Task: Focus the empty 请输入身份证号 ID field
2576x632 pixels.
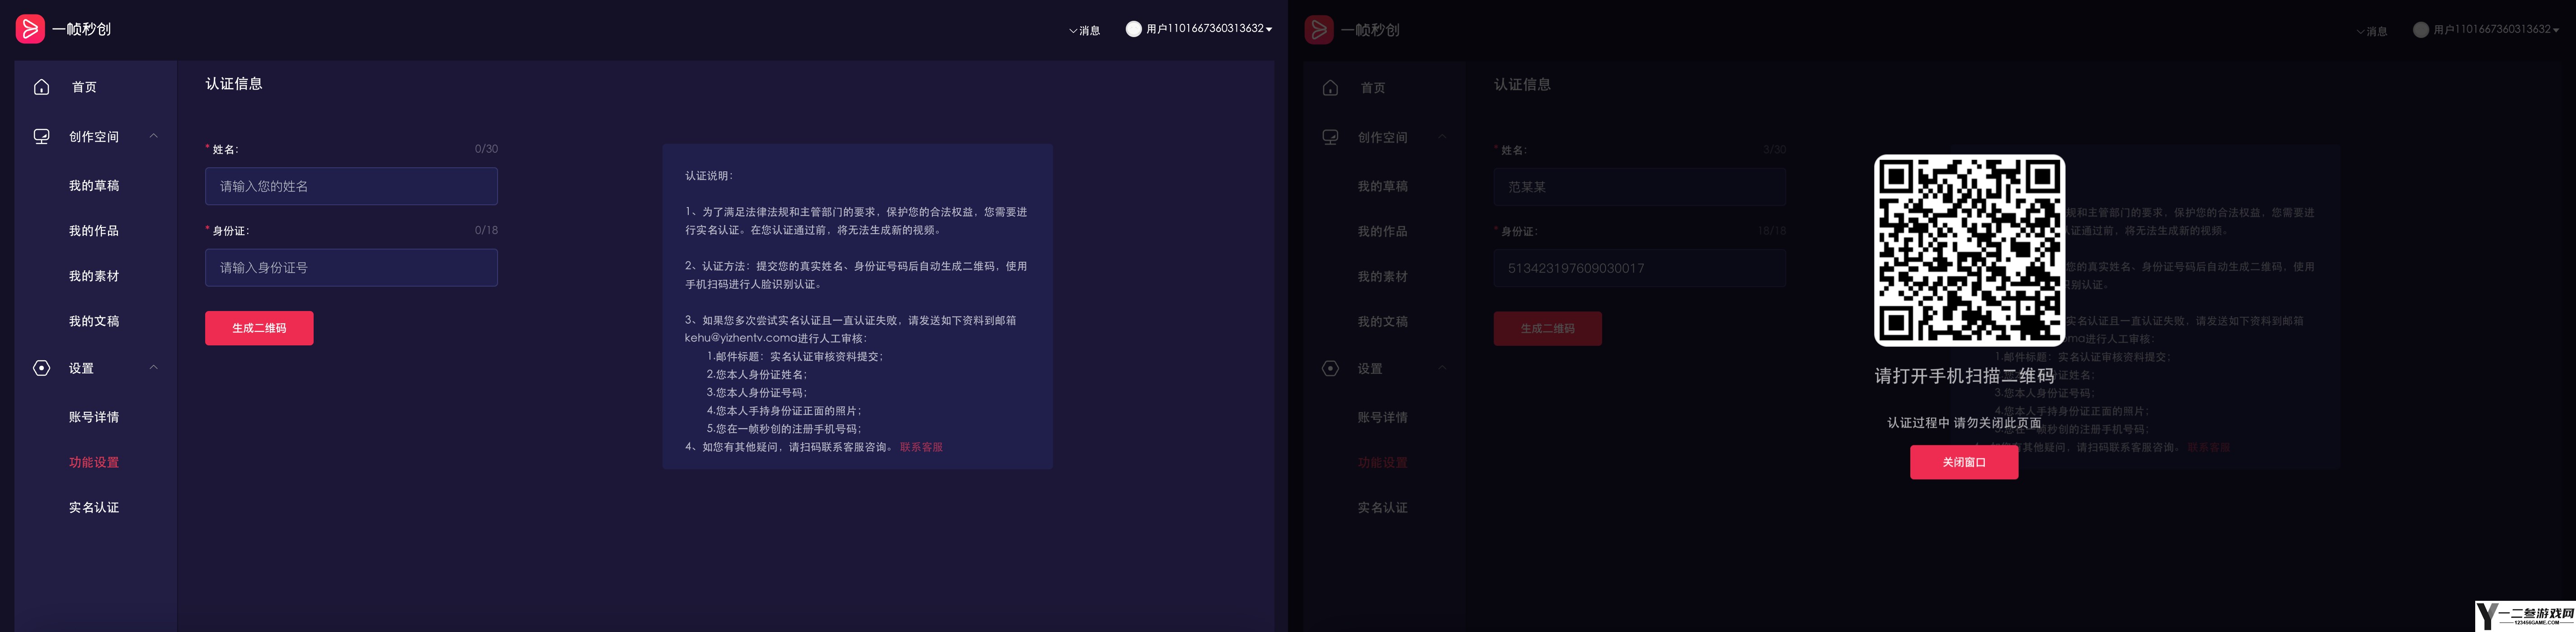Action: click(351, 267)
